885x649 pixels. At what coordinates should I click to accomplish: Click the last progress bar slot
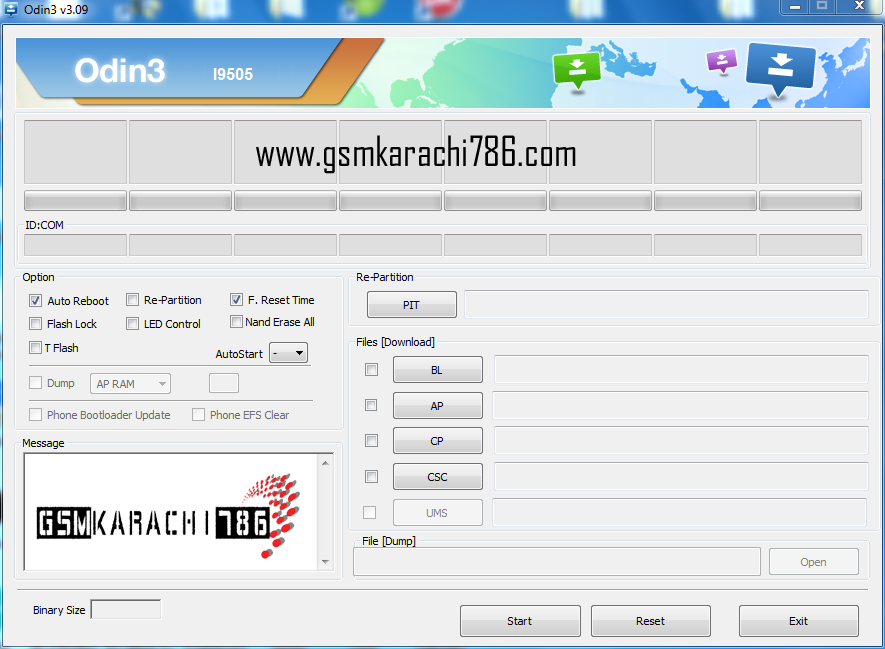coord(810,200)
